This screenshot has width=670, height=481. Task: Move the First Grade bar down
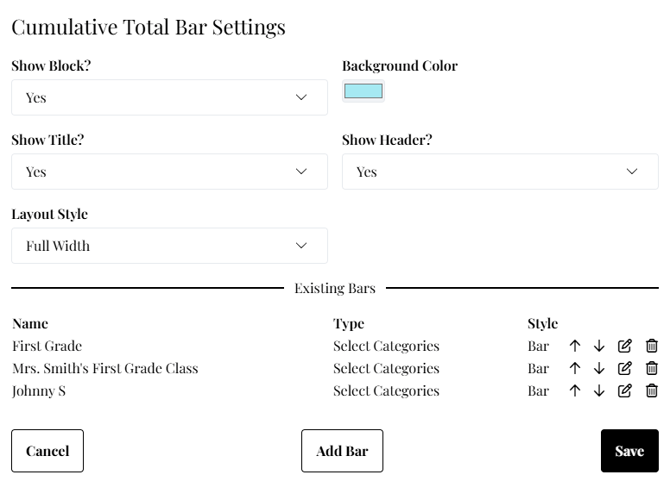(599, 346)
